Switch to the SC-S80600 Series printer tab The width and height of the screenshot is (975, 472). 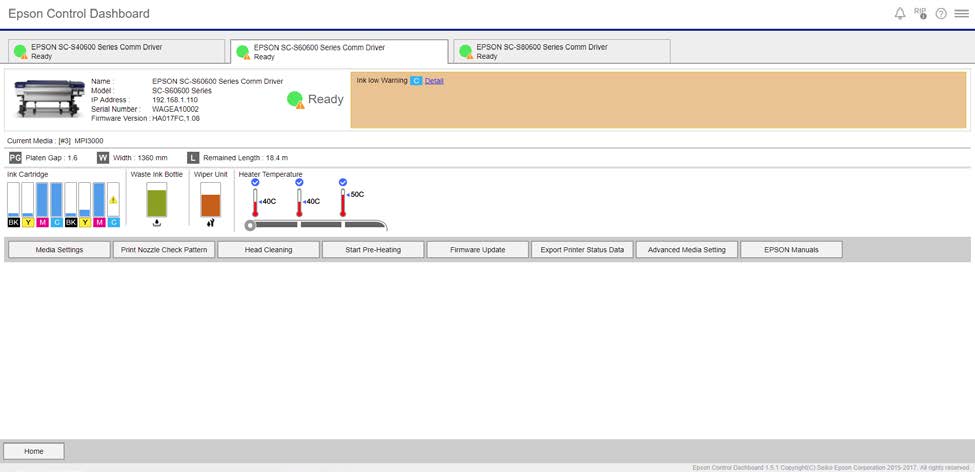[x=560, y=52]
